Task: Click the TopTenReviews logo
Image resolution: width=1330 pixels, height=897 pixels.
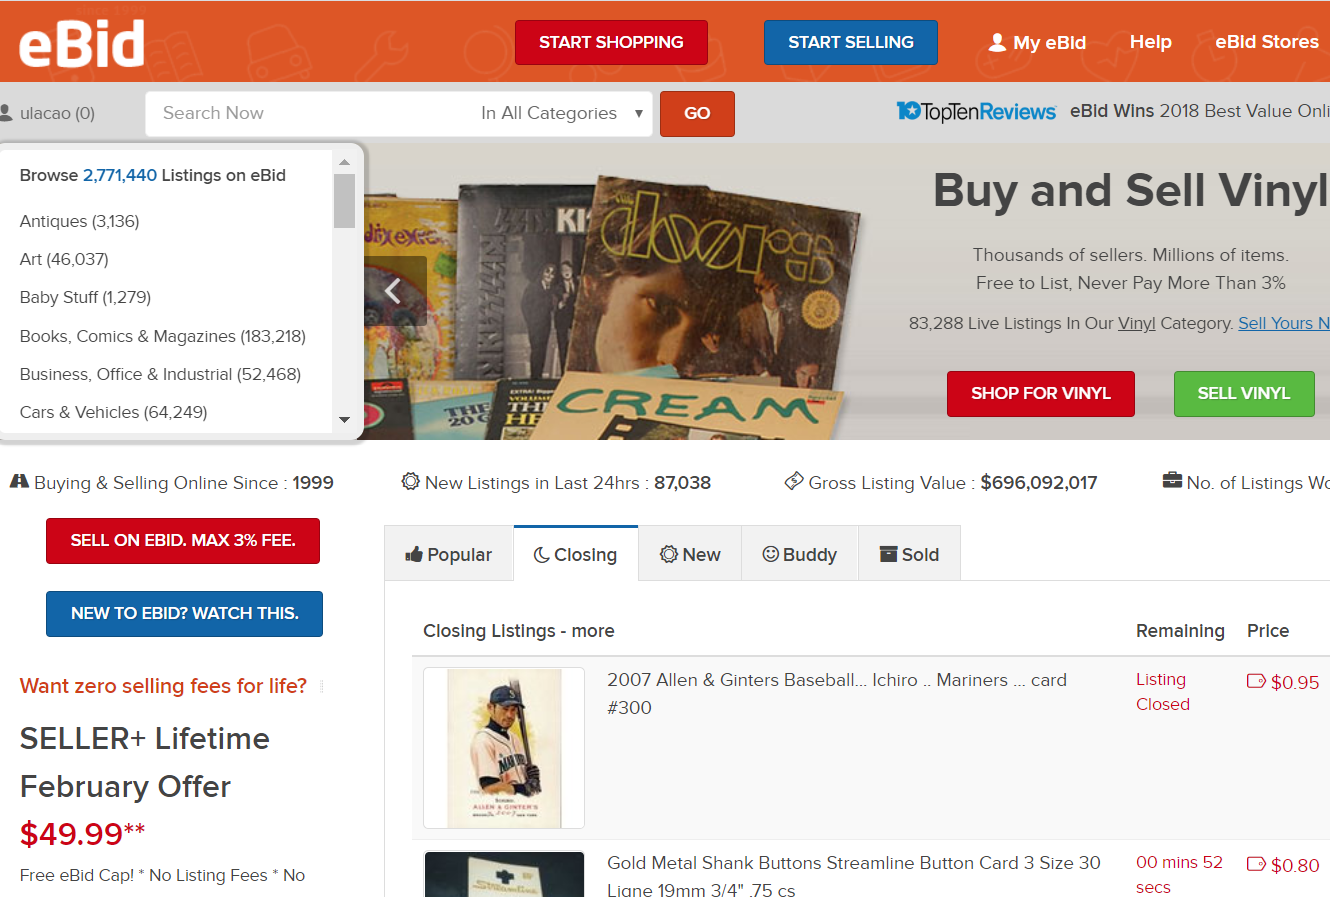Action: pyautogui.click(x=975, y=112)
